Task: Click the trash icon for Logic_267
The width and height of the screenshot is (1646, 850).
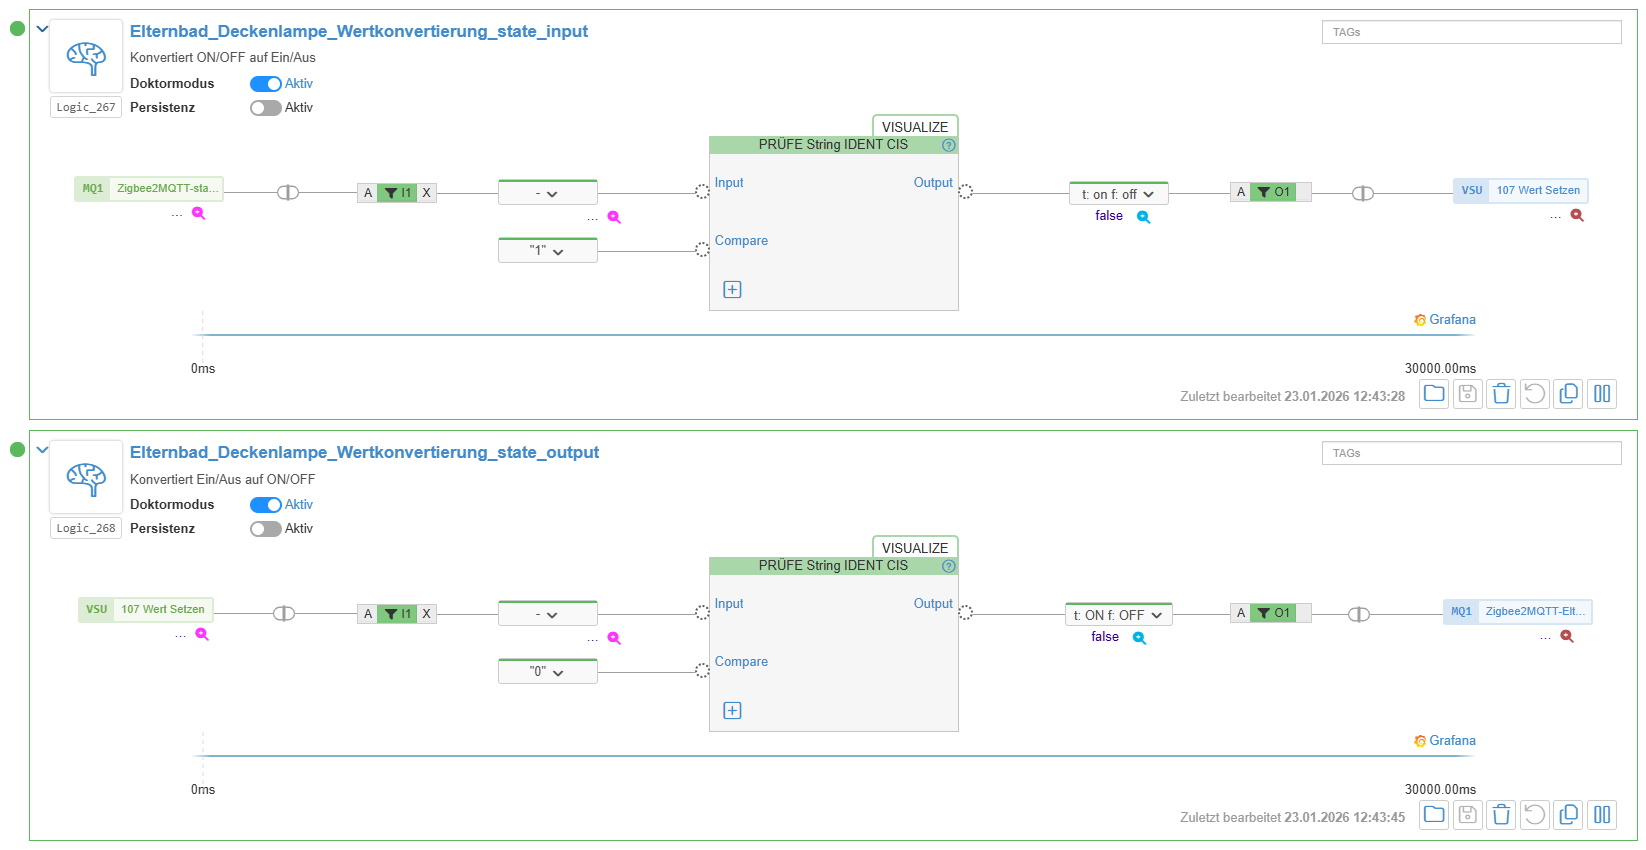Action: tap(1501, 394)
